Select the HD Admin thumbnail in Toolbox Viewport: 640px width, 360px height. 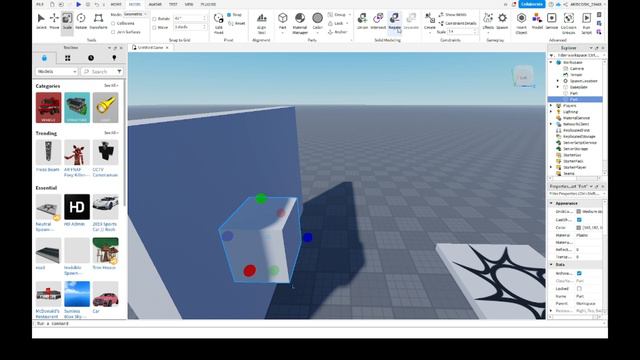click(77, 207)
